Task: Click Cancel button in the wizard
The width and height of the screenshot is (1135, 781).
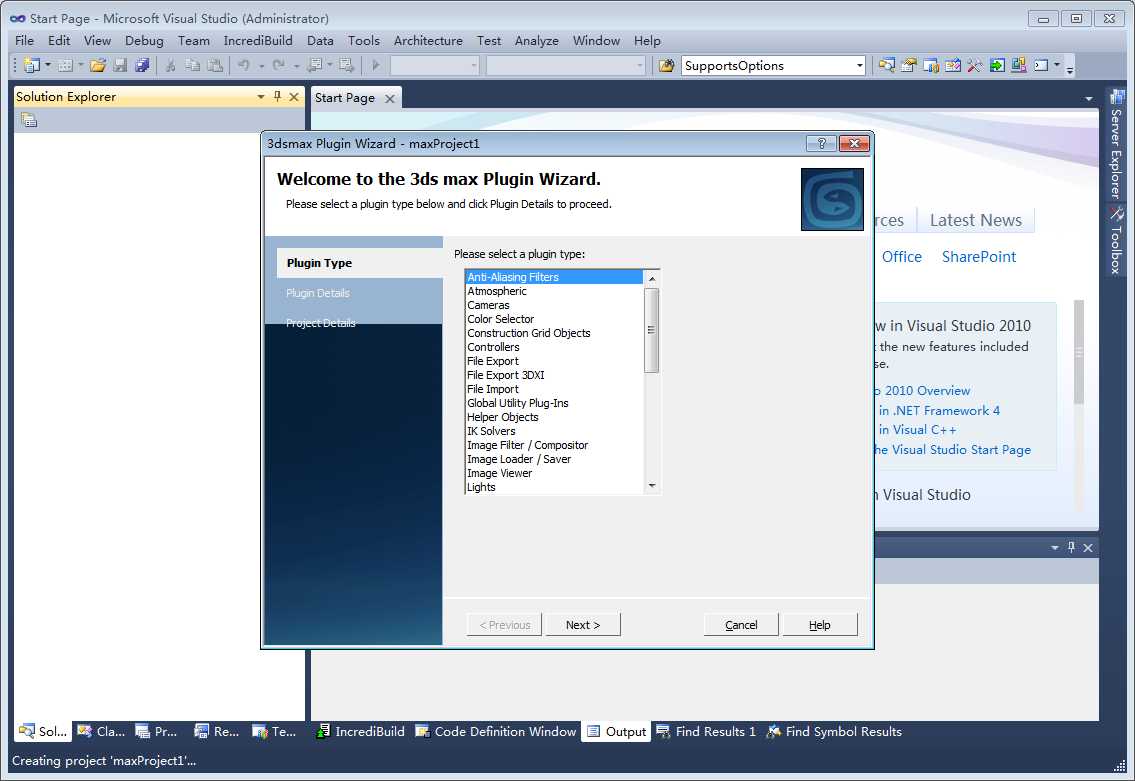Action: click(x=741, y=625)
